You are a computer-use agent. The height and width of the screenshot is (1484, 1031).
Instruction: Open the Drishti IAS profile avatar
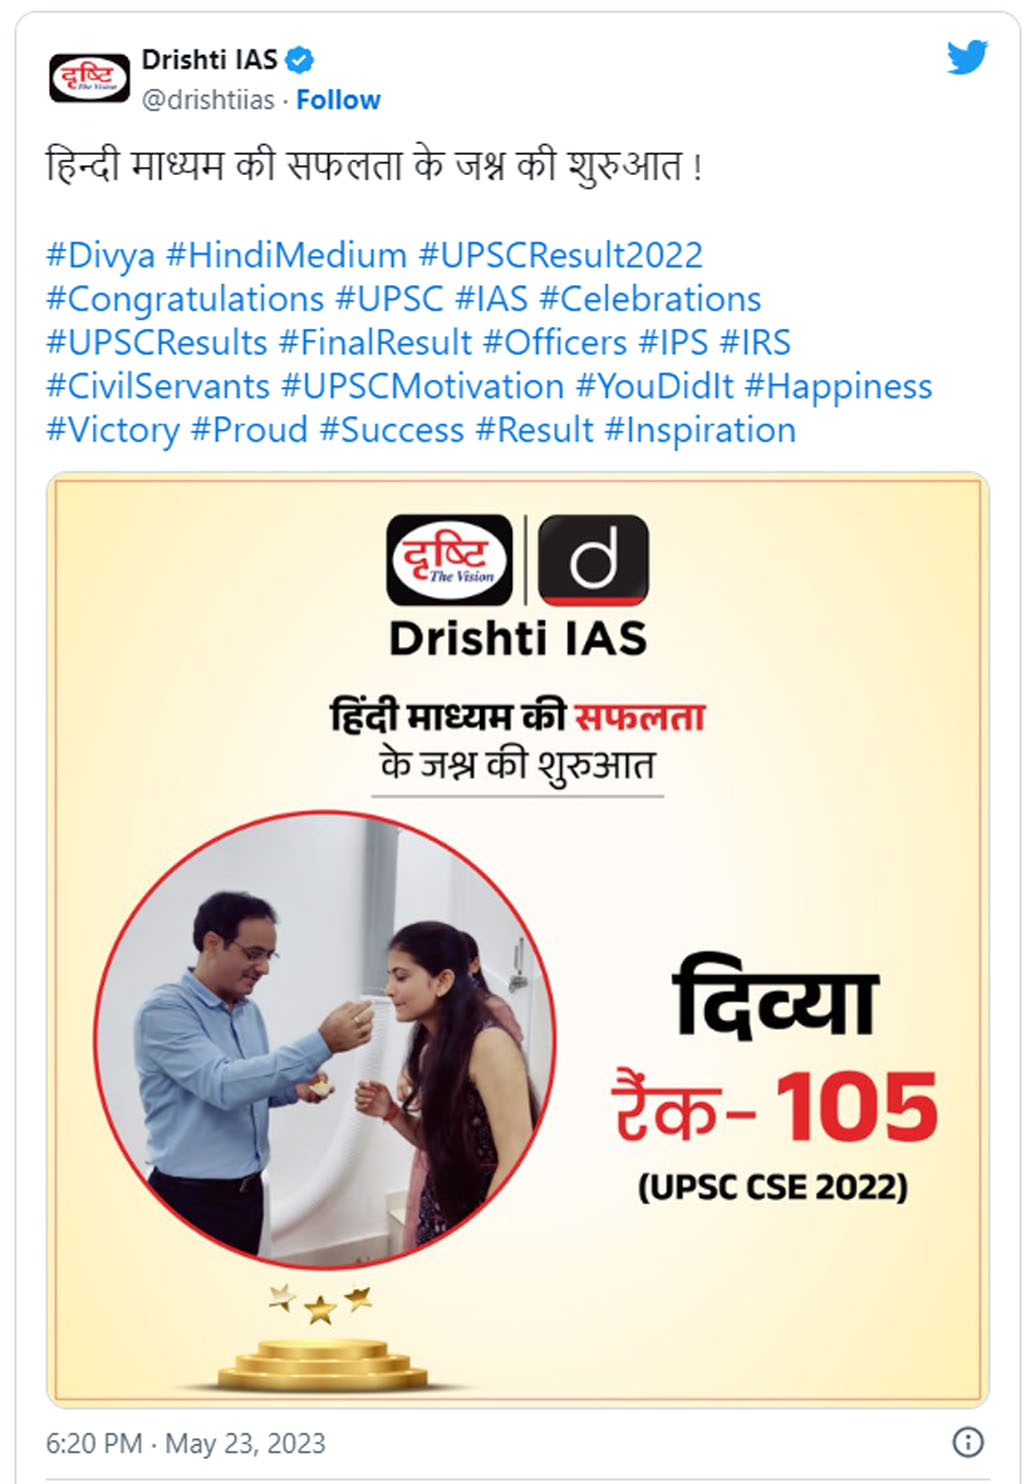(90, 78)
